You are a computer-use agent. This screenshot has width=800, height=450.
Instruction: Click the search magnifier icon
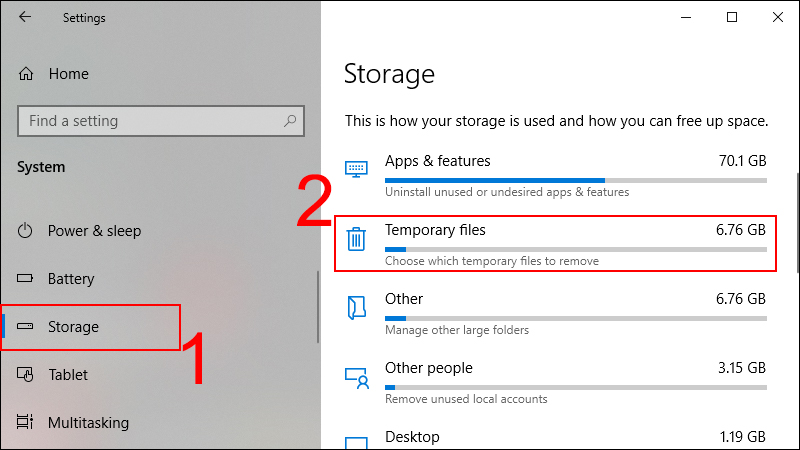click(x=290, y=121)
